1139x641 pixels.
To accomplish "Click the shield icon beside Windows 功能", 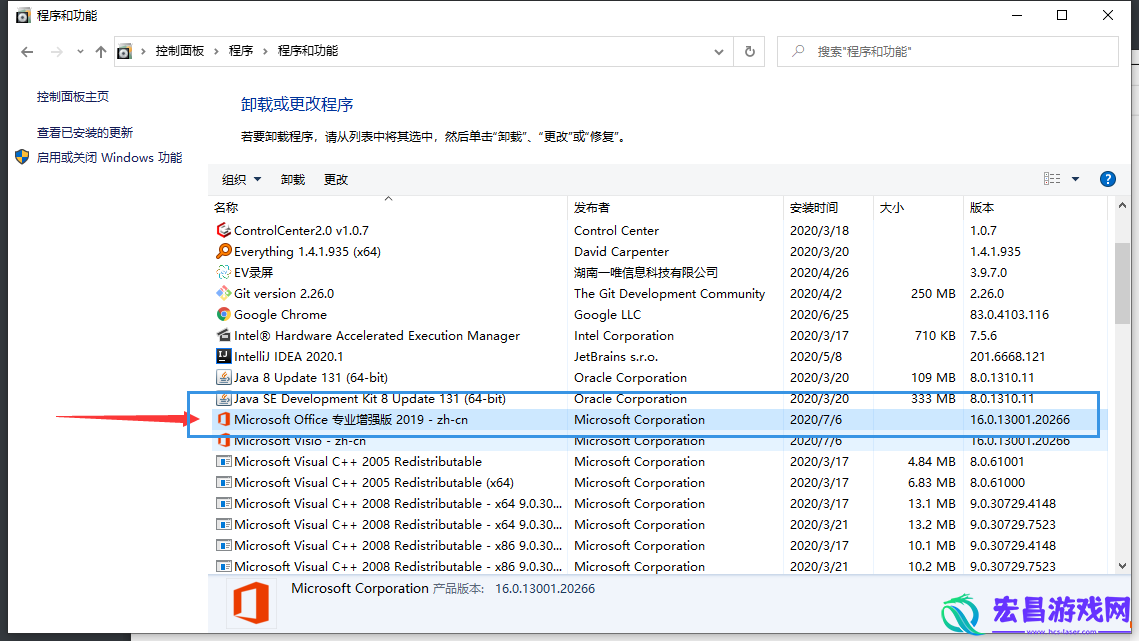I will click(23, 157).
